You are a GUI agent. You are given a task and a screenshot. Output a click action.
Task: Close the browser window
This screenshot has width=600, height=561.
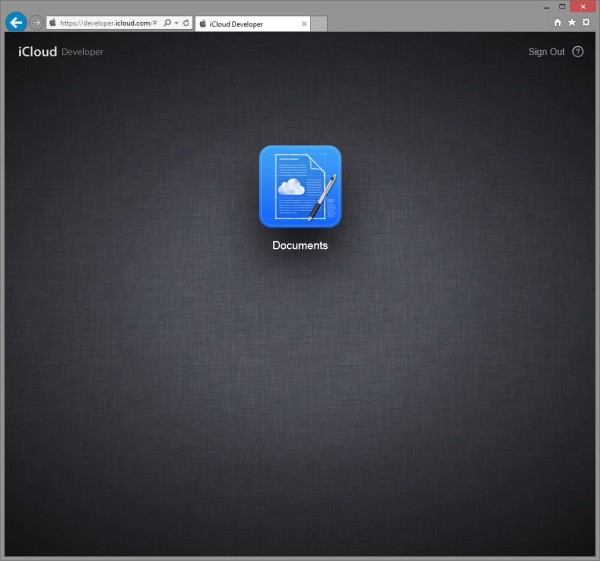click(x=583, y=7)
